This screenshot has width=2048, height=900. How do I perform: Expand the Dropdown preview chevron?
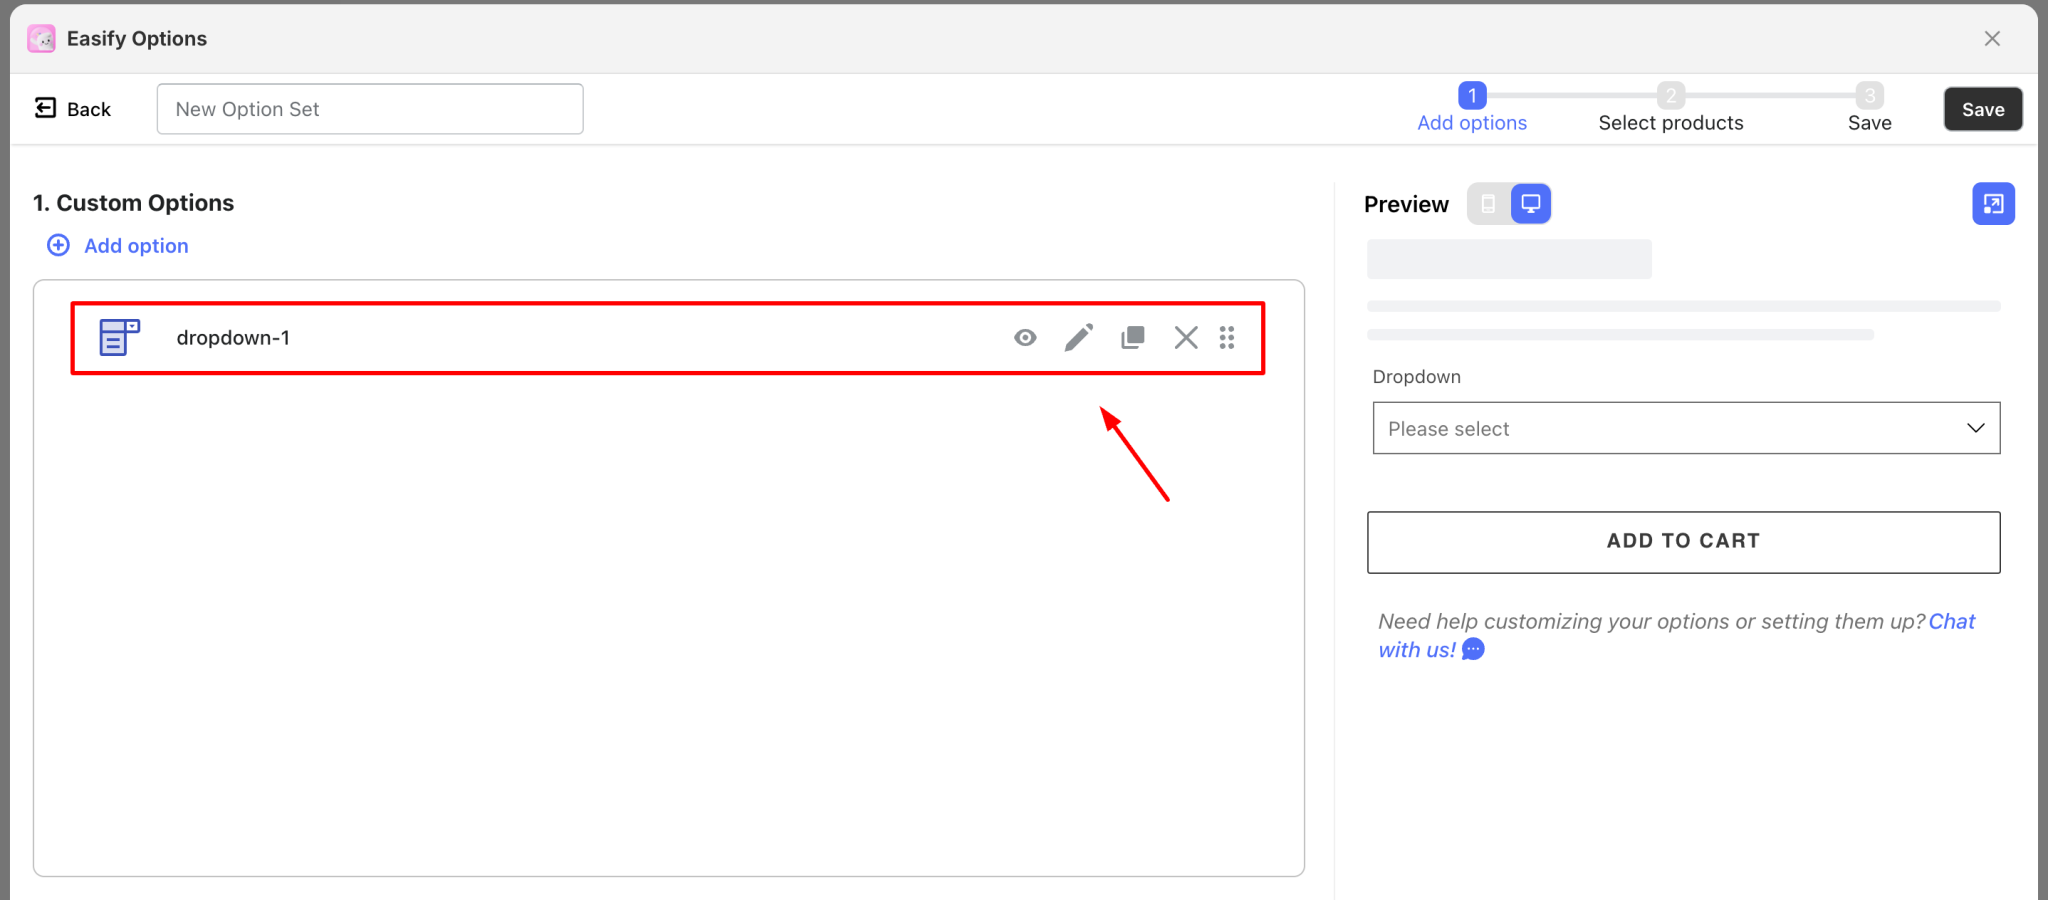point(1976,428)
